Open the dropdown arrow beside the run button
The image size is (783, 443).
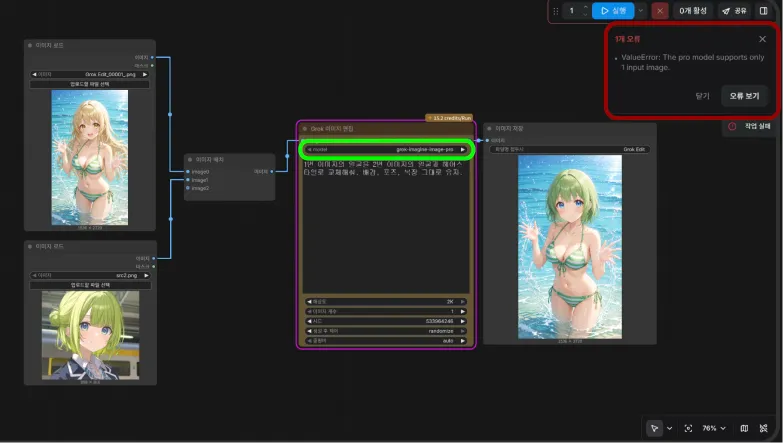[x=641, y=10]
